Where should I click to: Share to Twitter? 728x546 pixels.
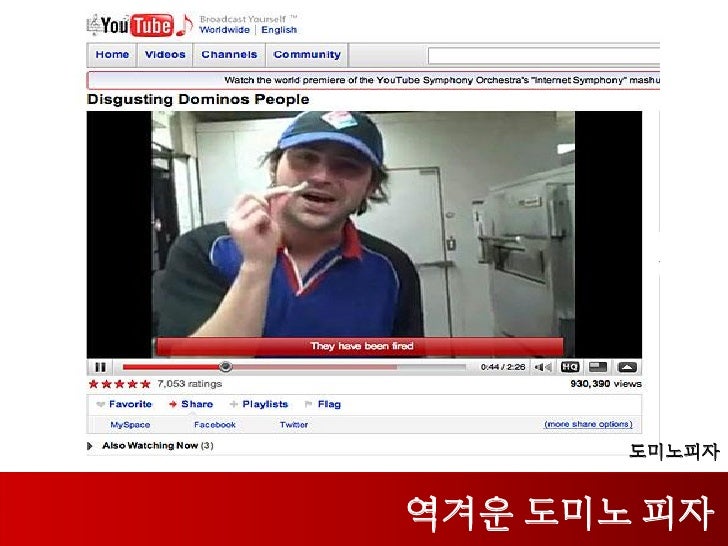click(293, 425)
